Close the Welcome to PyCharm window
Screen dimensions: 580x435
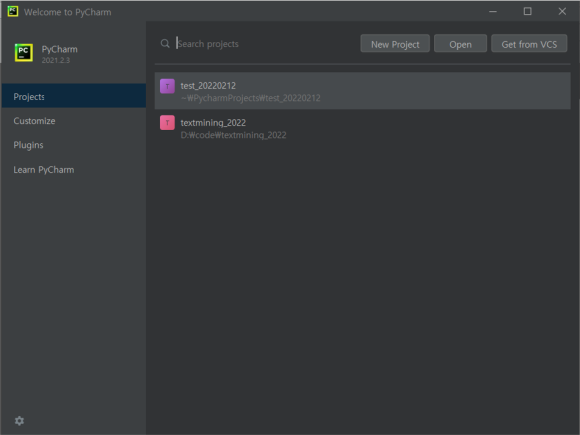[x=562, y=11]
